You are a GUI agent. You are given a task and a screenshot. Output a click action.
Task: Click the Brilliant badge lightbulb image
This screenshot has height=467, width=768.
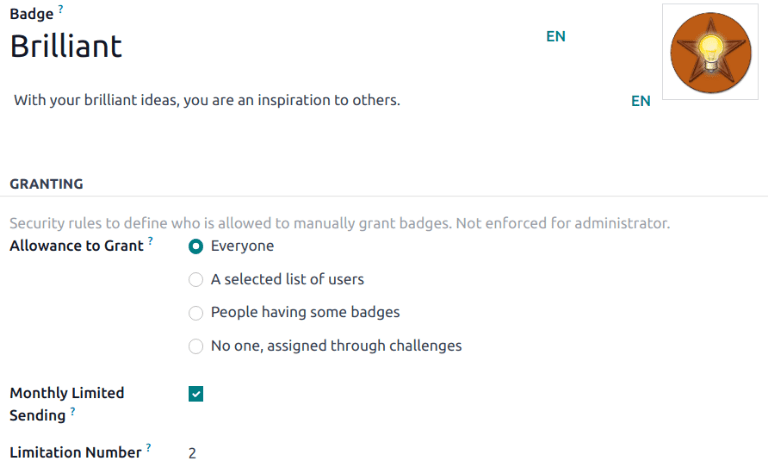pyautogui.click(x=710, y=50)
